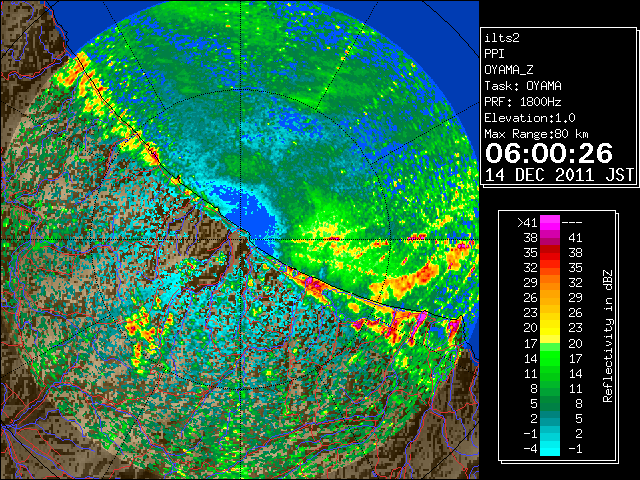The width and height of the screenshot is (640, 480).
Task: Pick the yellow band of the color scale
Action: [x=550, y=329]
